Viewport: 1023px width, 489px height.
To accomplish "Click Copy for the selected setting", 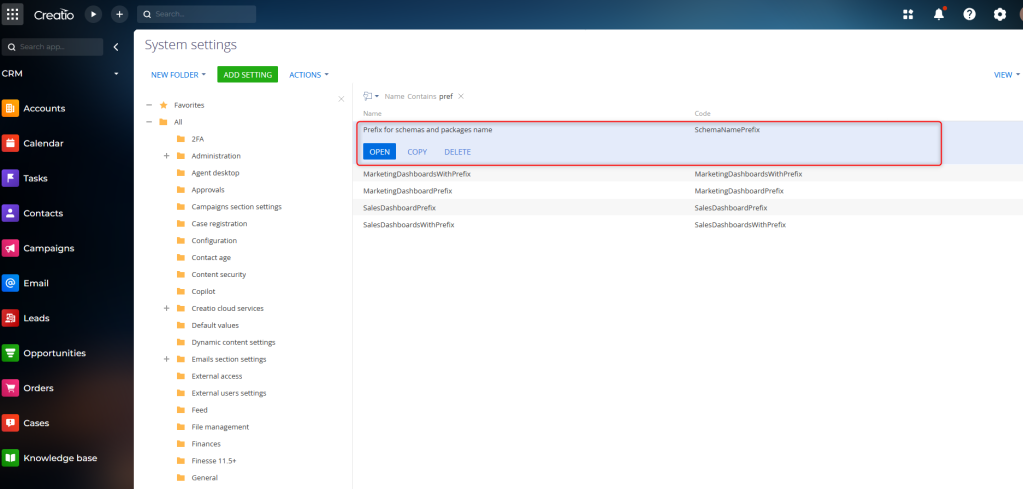I will pyautogui.click(x=417, y=152).
